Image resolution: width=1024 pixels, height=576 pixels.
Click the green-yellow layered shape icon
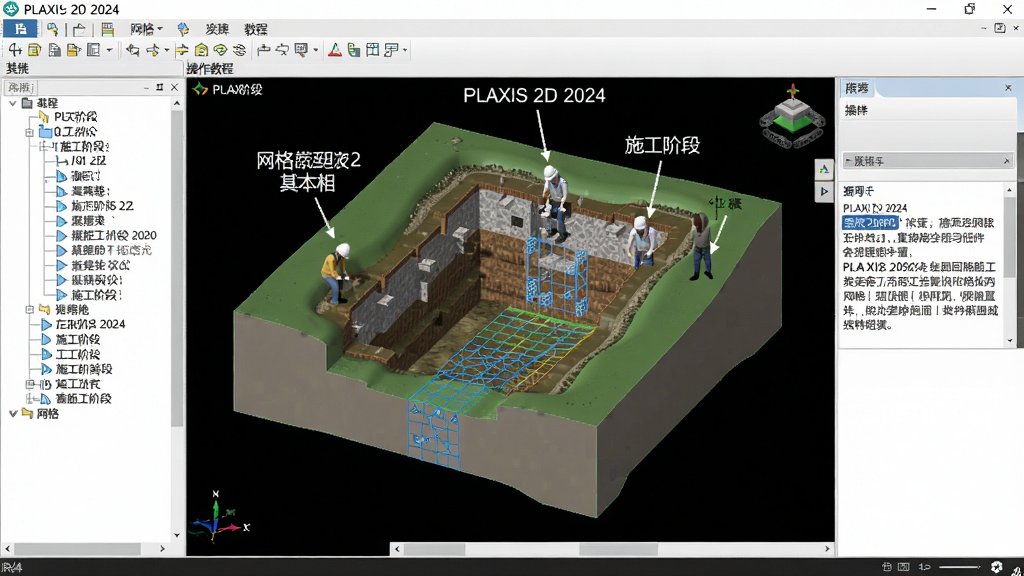click(x=221, y=50)
